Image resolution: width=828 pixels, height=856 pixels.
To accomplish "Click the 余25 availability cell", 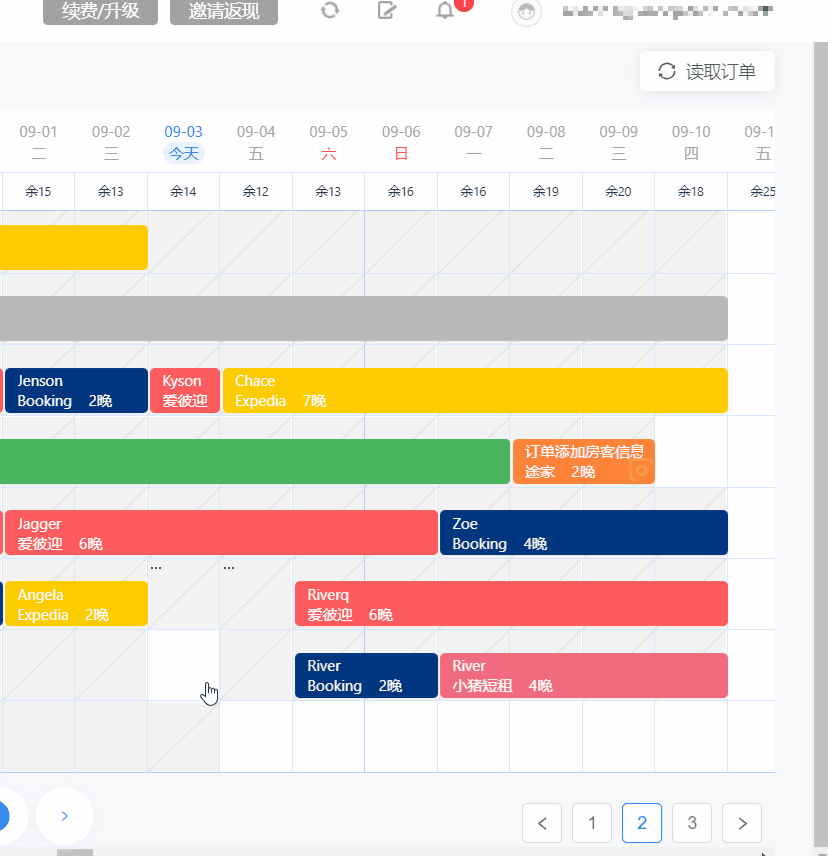I will (752, 192).
